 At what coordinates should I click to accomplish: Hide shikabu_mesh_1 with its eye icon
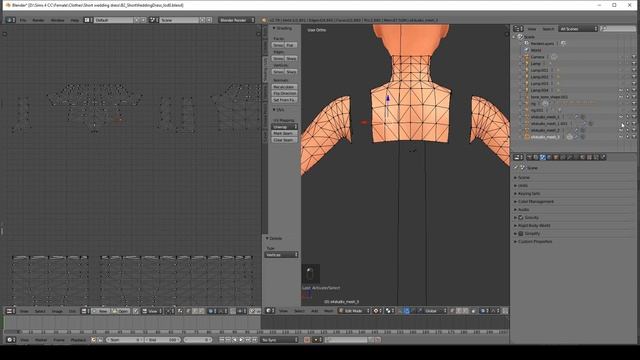point(621,117)
